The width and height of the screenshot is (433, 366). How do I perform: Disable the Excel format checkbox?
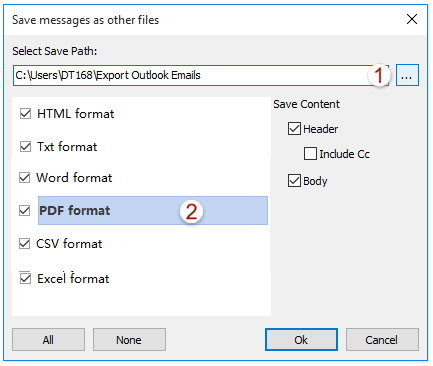(x=25, y=278)
